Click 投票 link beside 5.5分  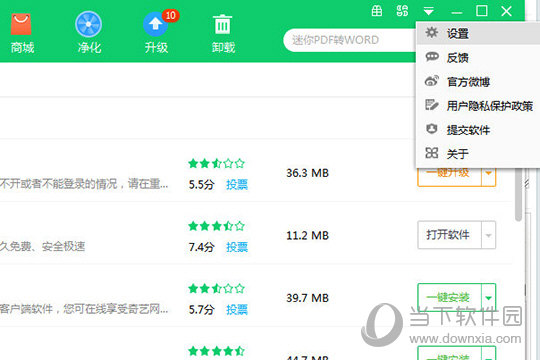click(x=237, y=185)
